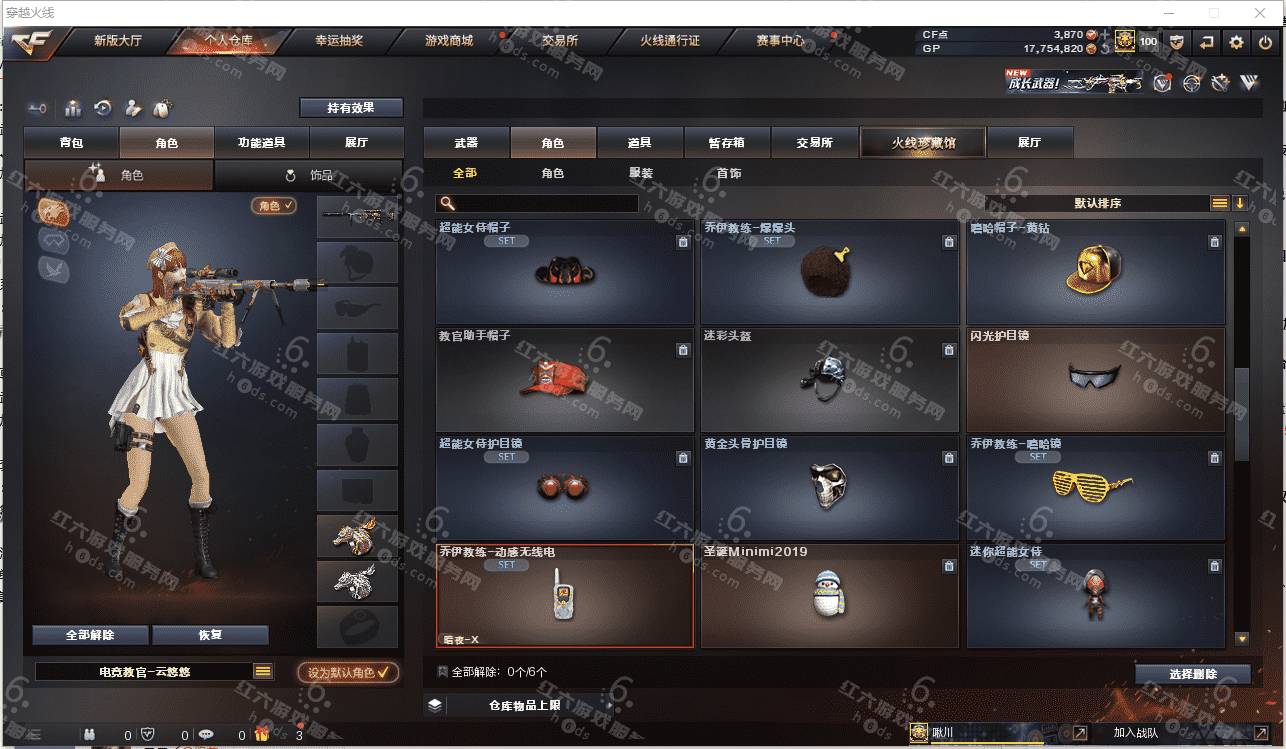Image resolution: width=1286 pixels, height=749 pixels.
Task: Click the 成长武器 banner icon
Action: 1074,82
